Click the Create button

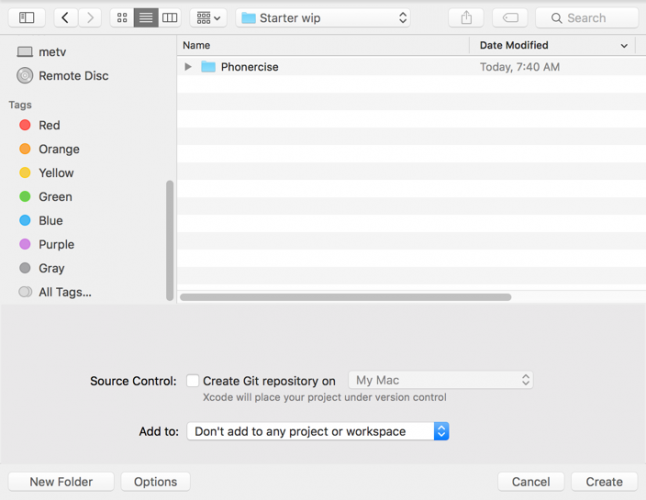pyautogui.click(x=604, y=482)
